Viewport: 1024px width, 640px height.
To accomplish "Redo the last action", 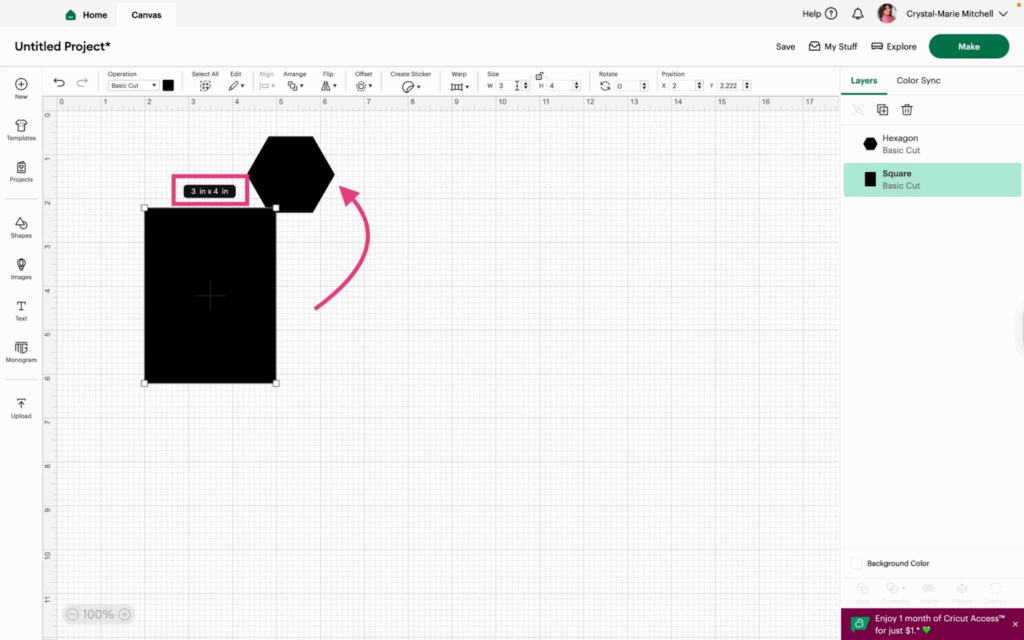I will point(82,82).
